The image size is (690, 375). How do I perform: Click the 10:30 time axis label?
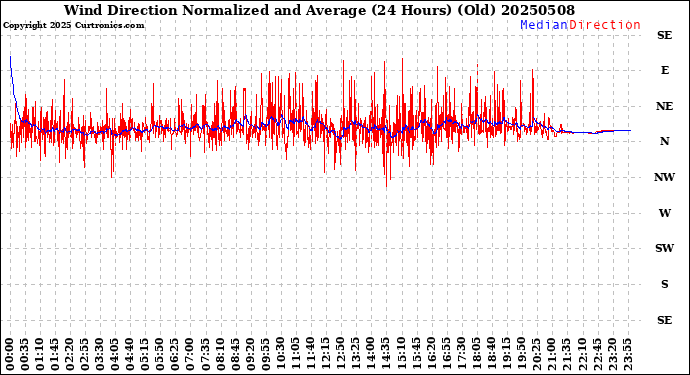[x=280, y=354]
